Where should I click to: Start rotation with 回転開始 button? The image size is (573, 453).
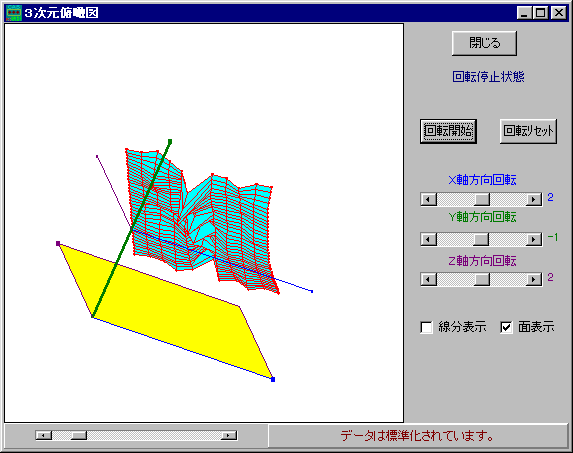[448, 131]
